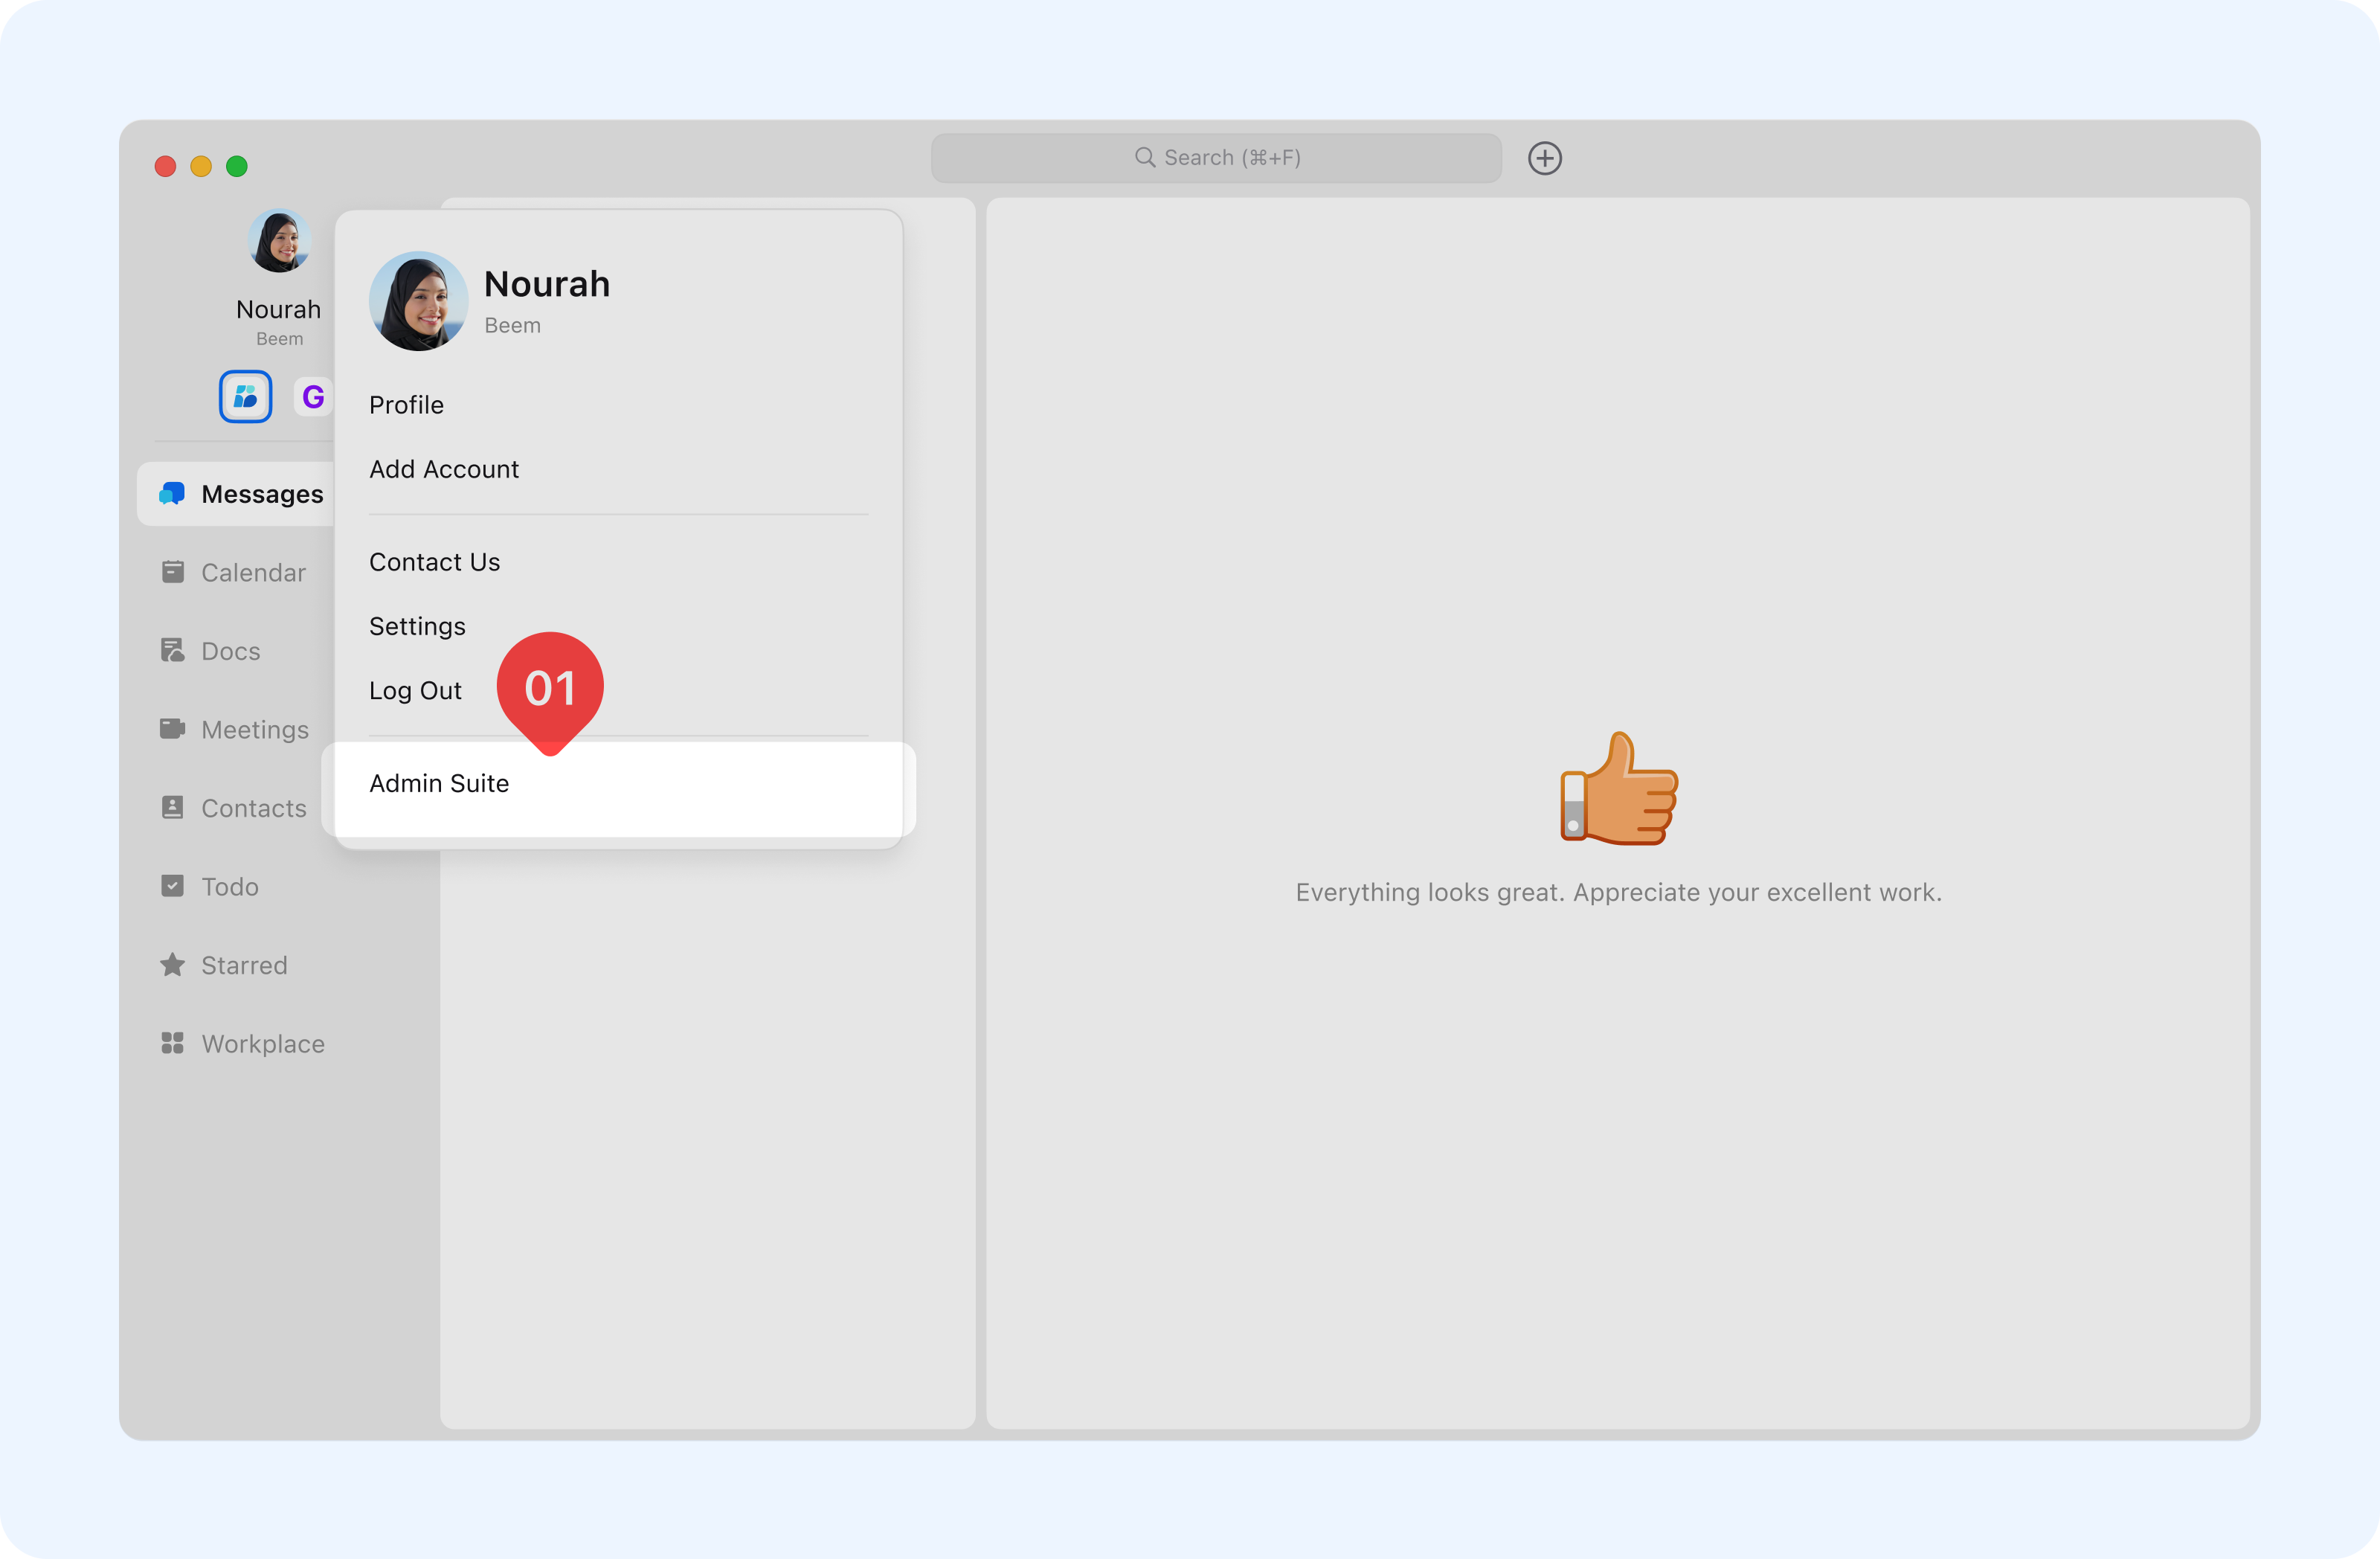Go to Meetings section

coord(254,729)
